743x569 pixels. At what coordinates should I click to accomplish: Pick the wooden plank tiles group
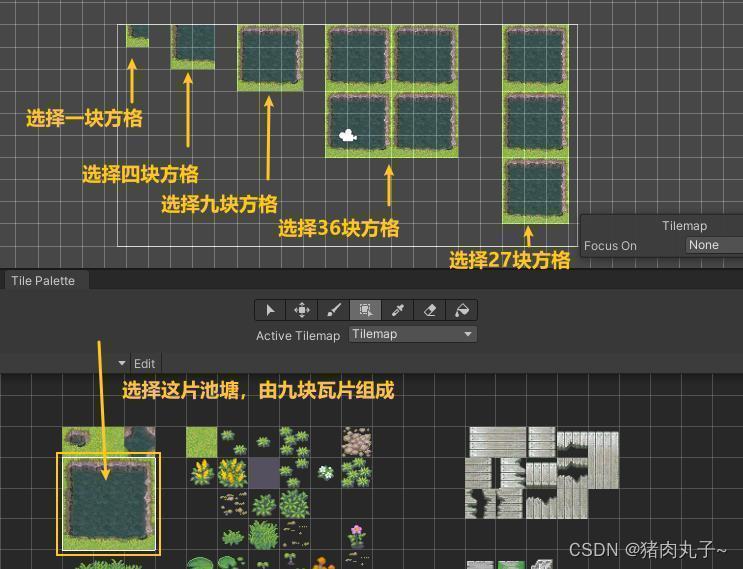[542, 472]
